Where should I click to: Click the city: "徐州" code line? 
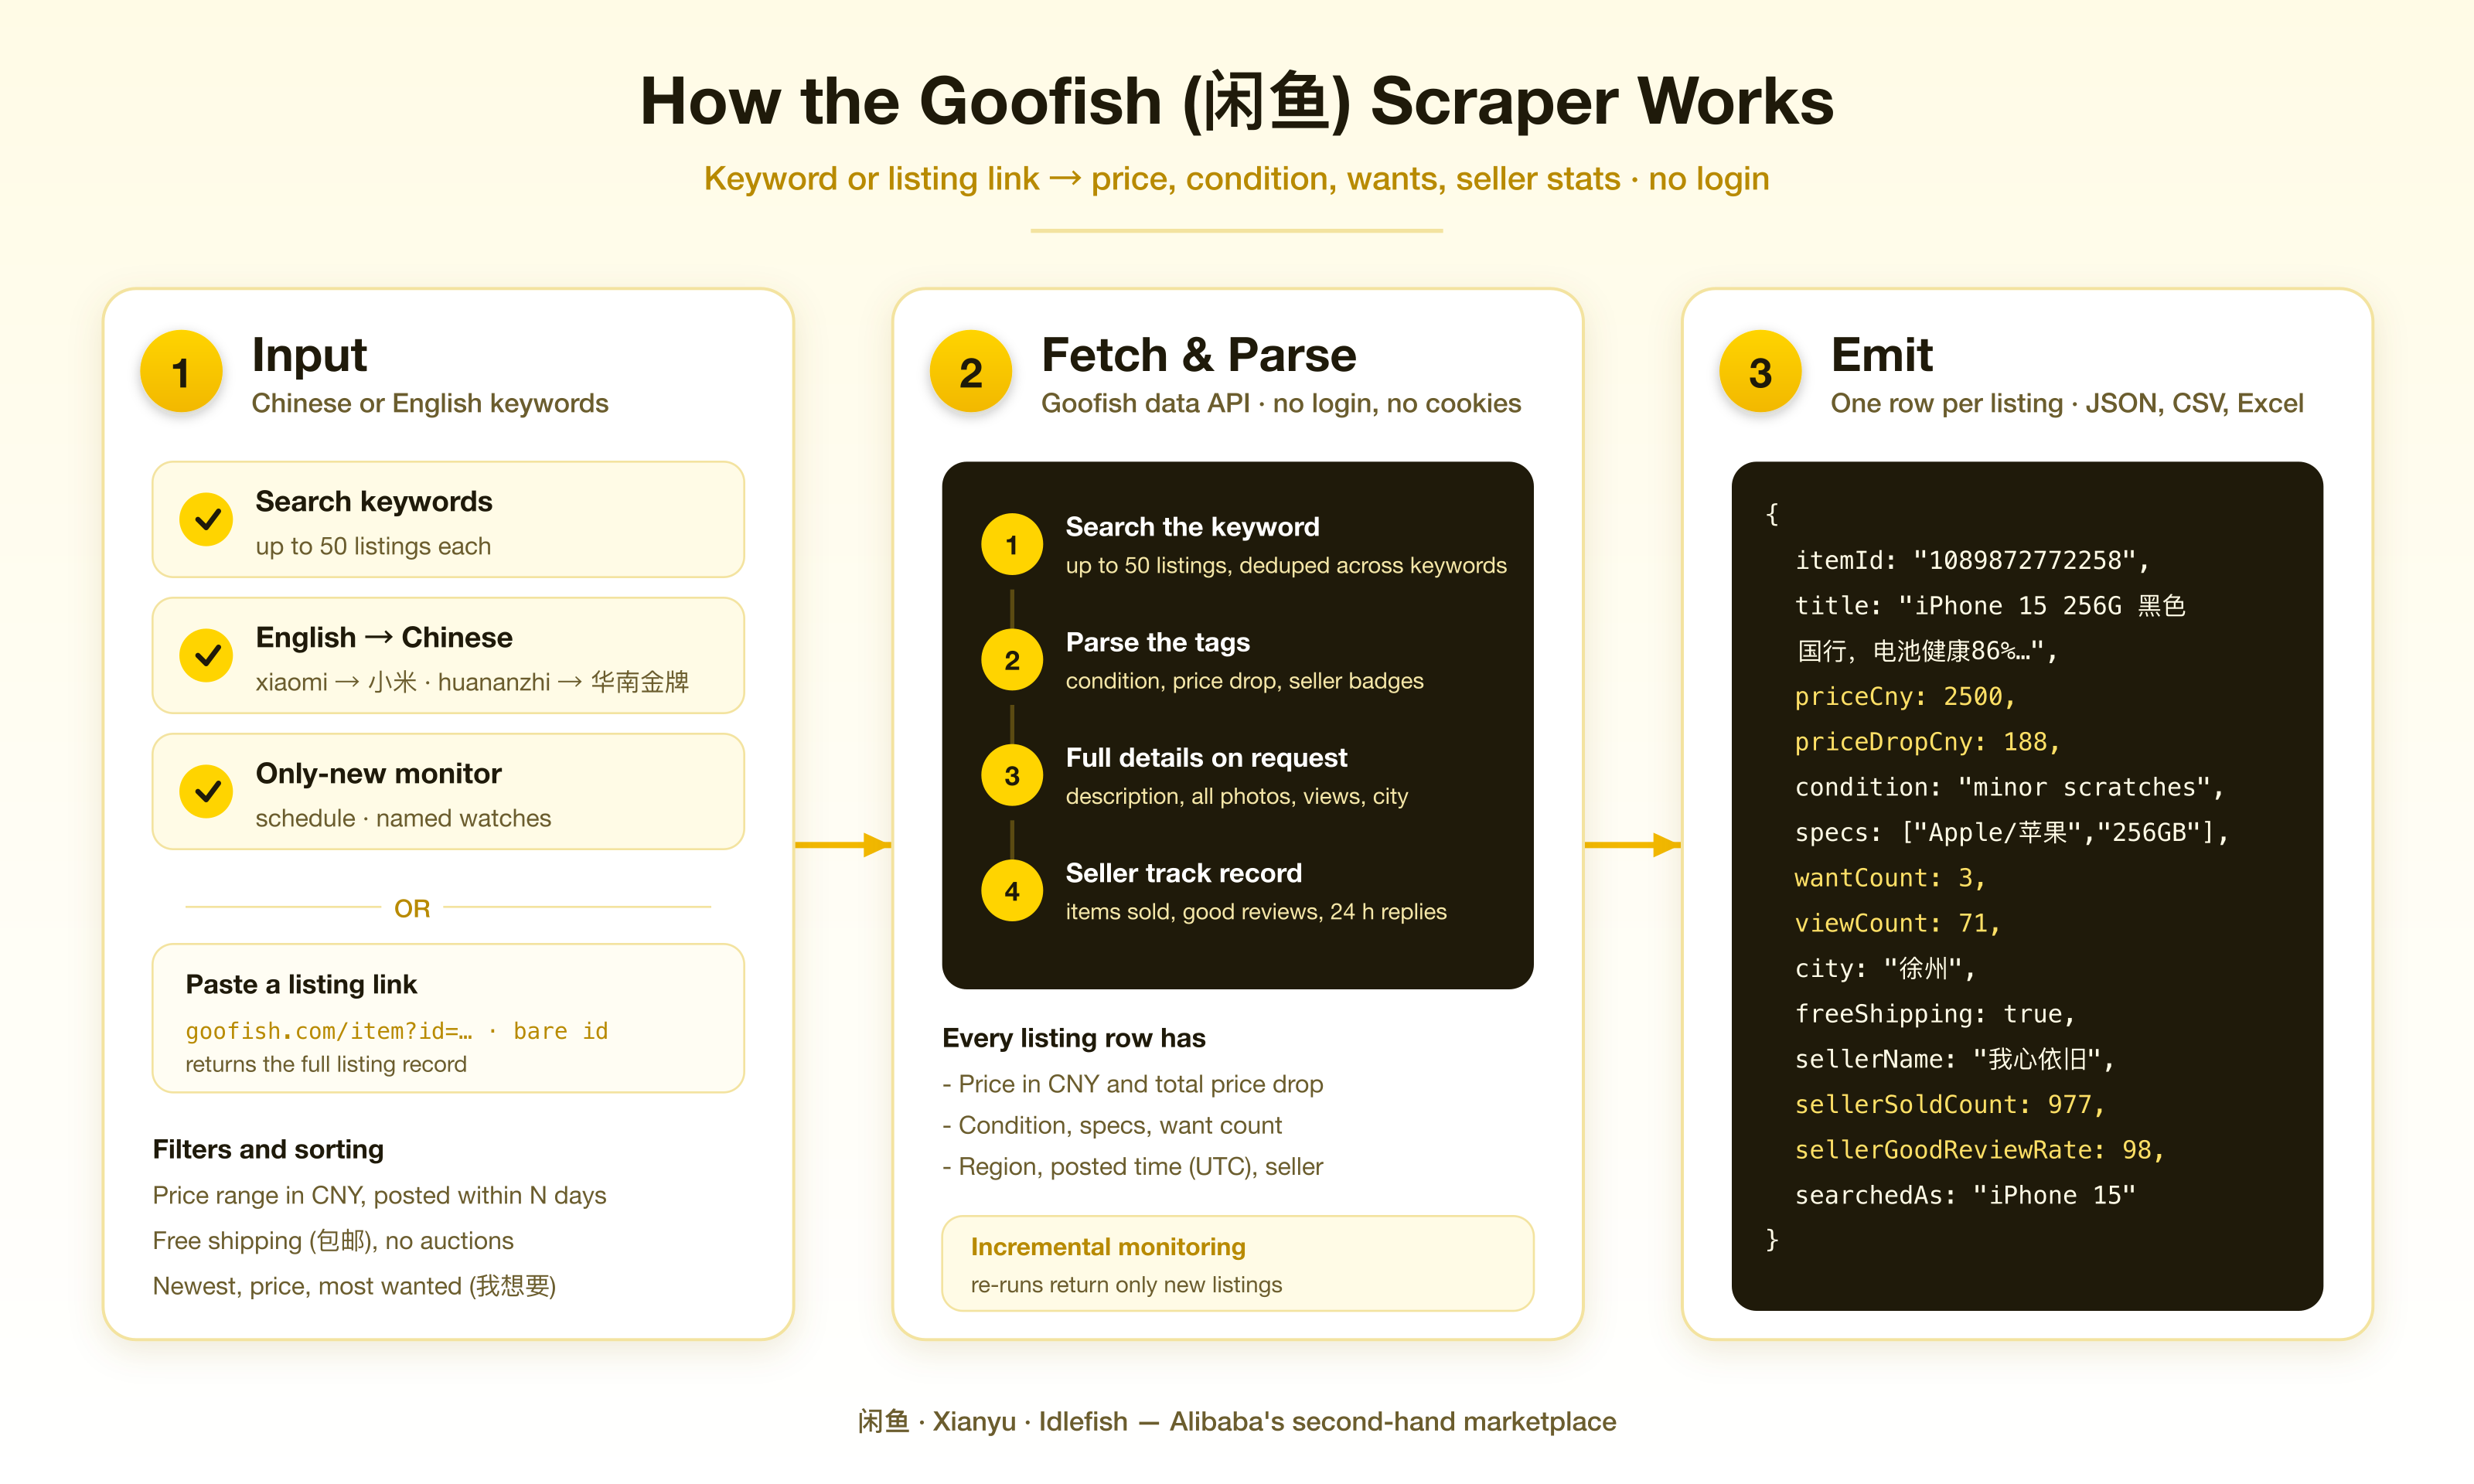pyautogui.click(x=1884, y=968)
